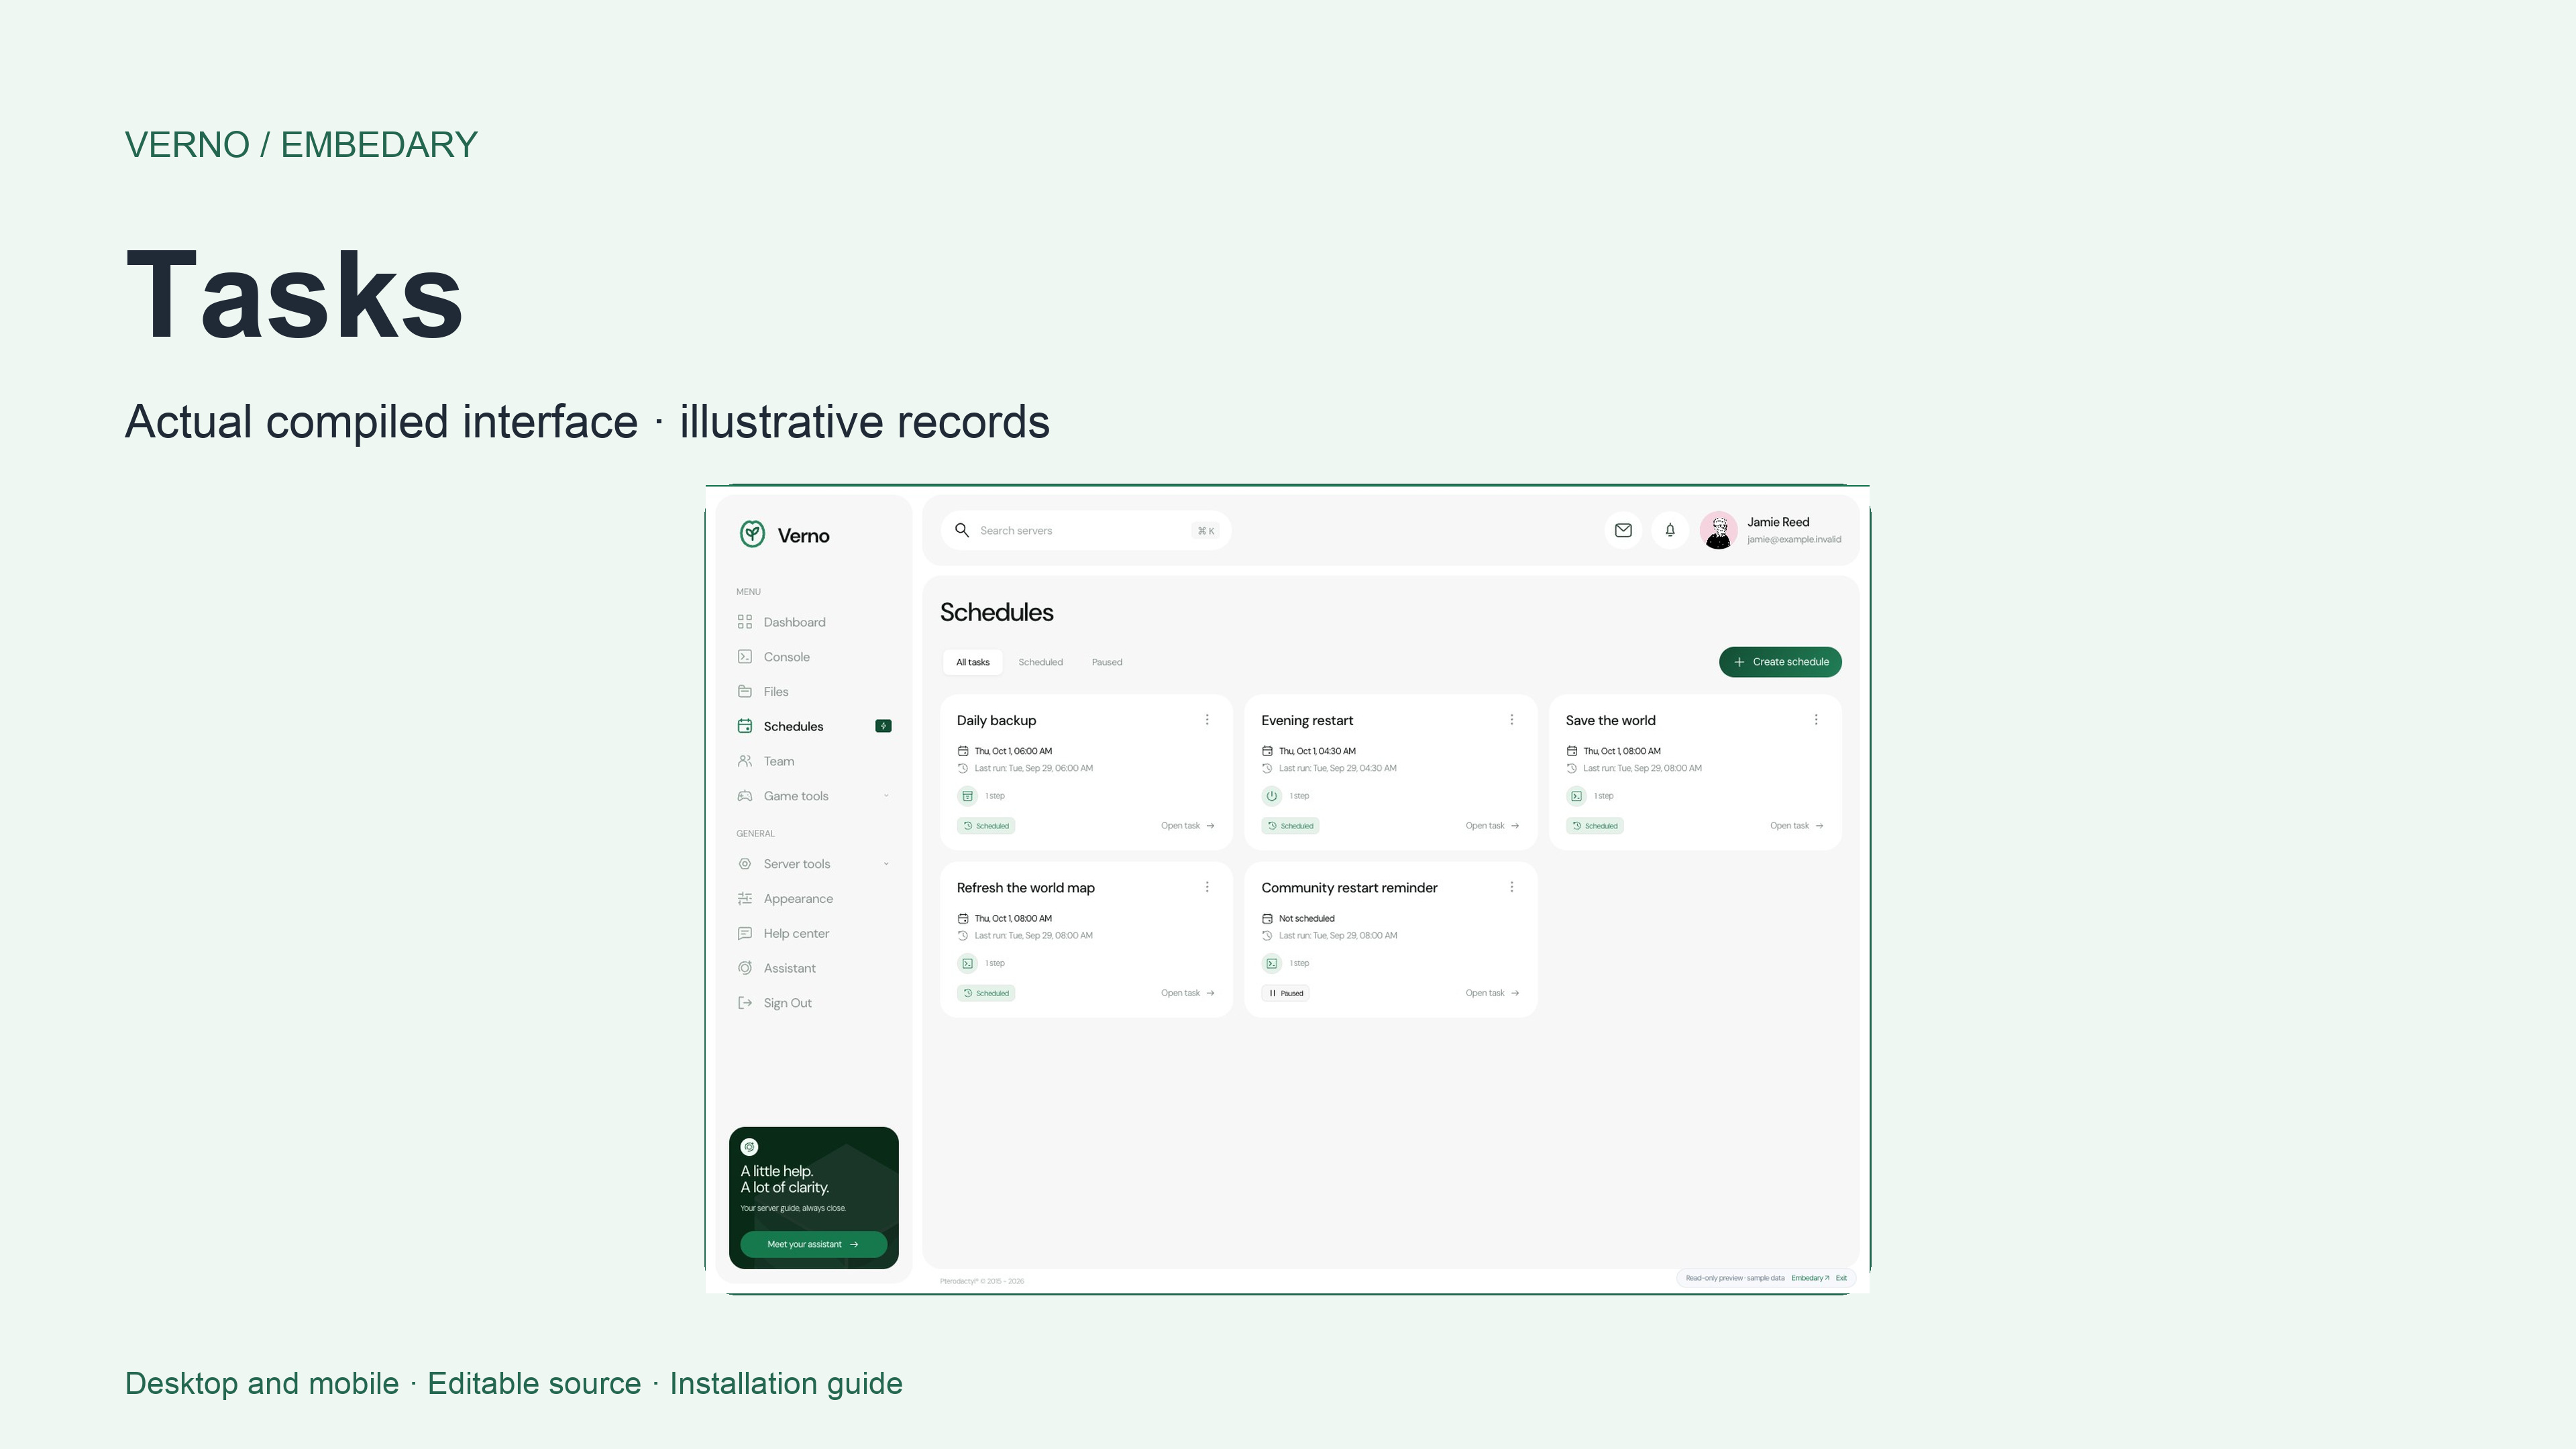Click the command step icon on Save the world
This screenshot has height=1449, width=2576.
(x=1576, y=796)
